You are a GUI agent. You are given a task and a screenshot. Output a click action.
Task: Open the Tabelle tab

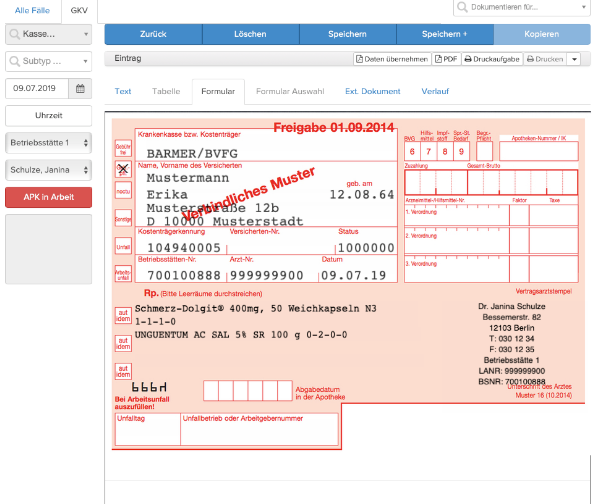click(x=166, y=91)
